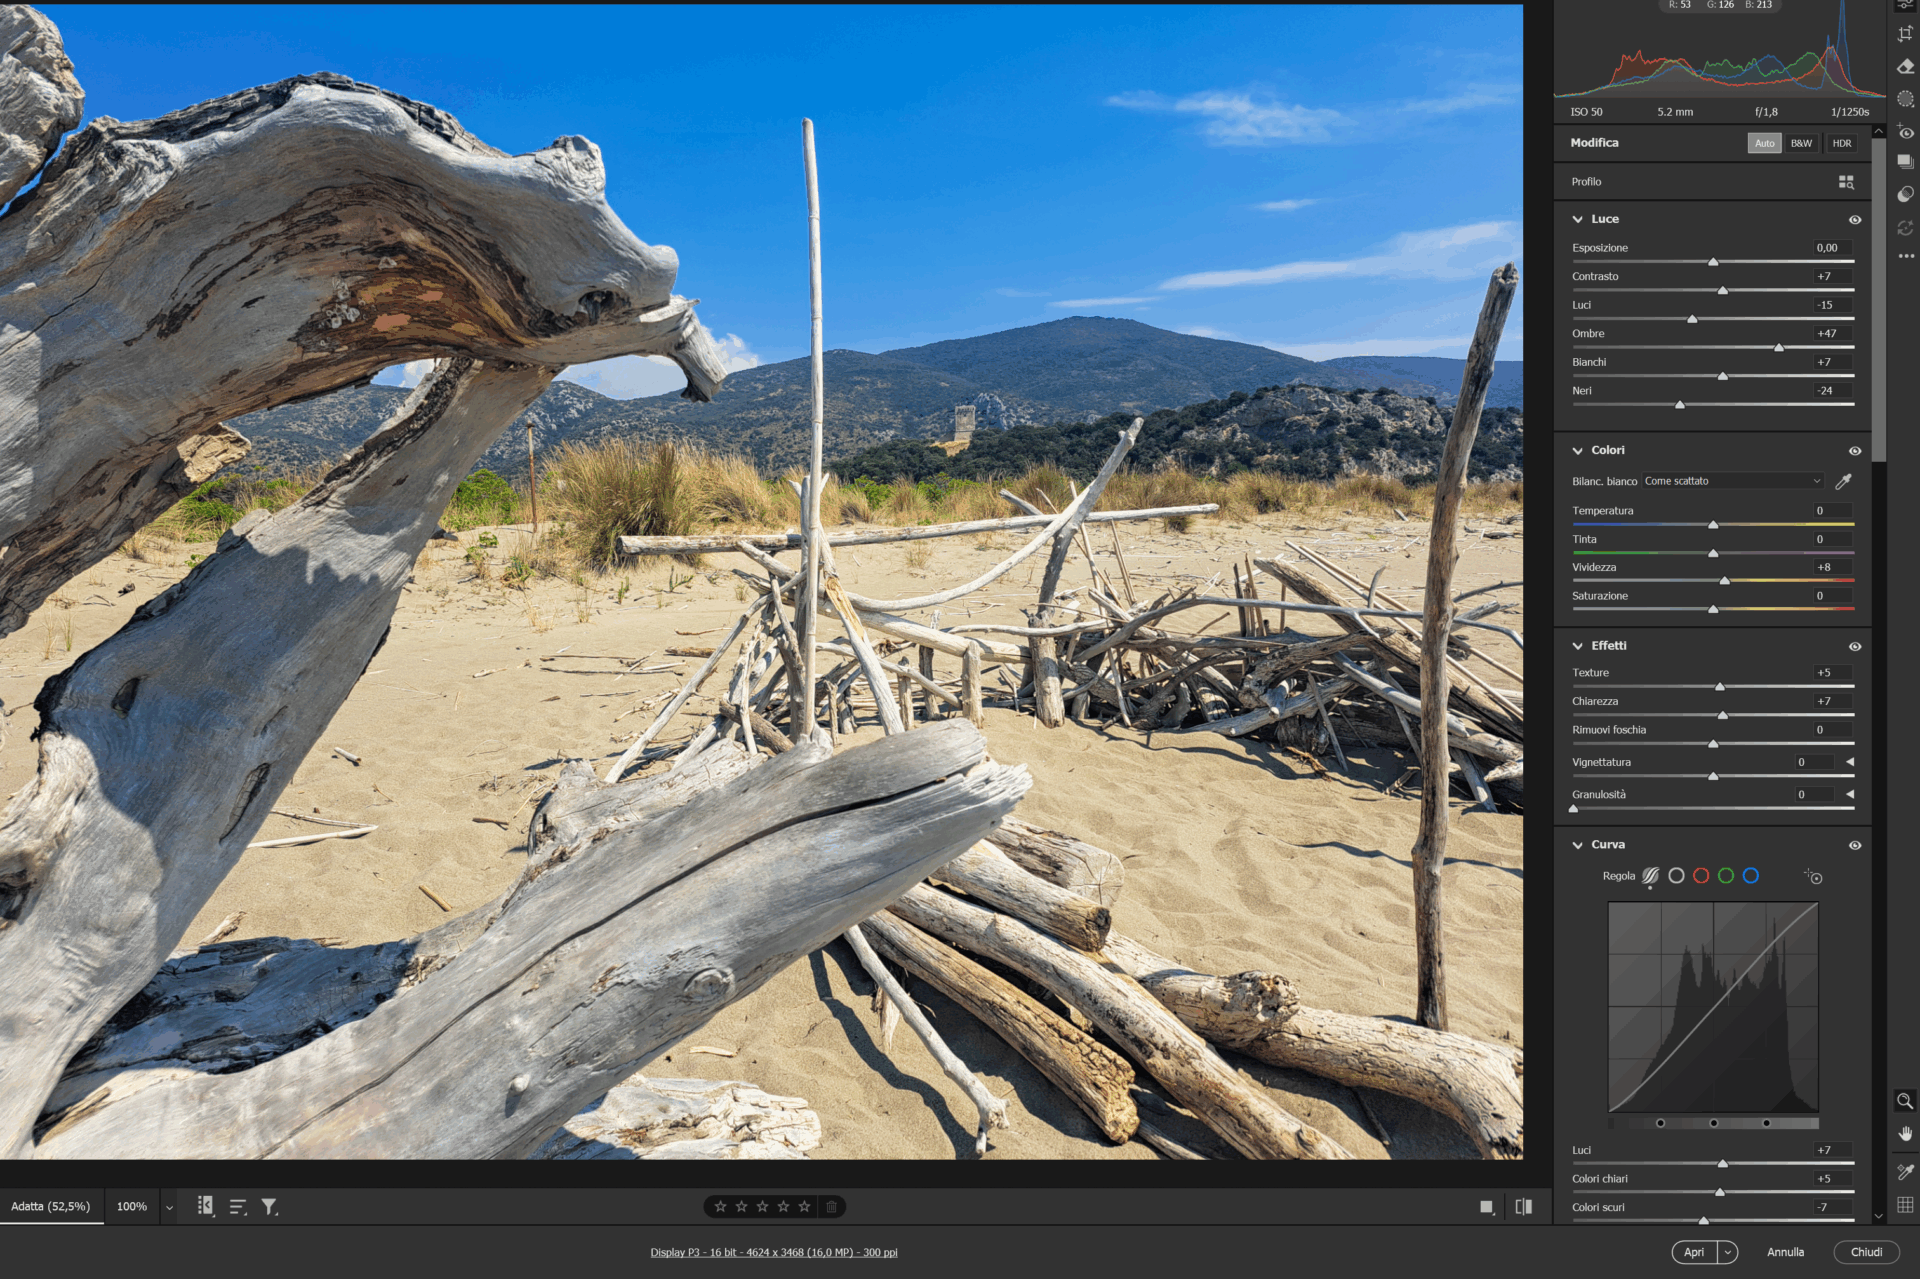Open the Display P3 workflow options link
The image size is (1920, 1279).
(x=773, y=1252)
